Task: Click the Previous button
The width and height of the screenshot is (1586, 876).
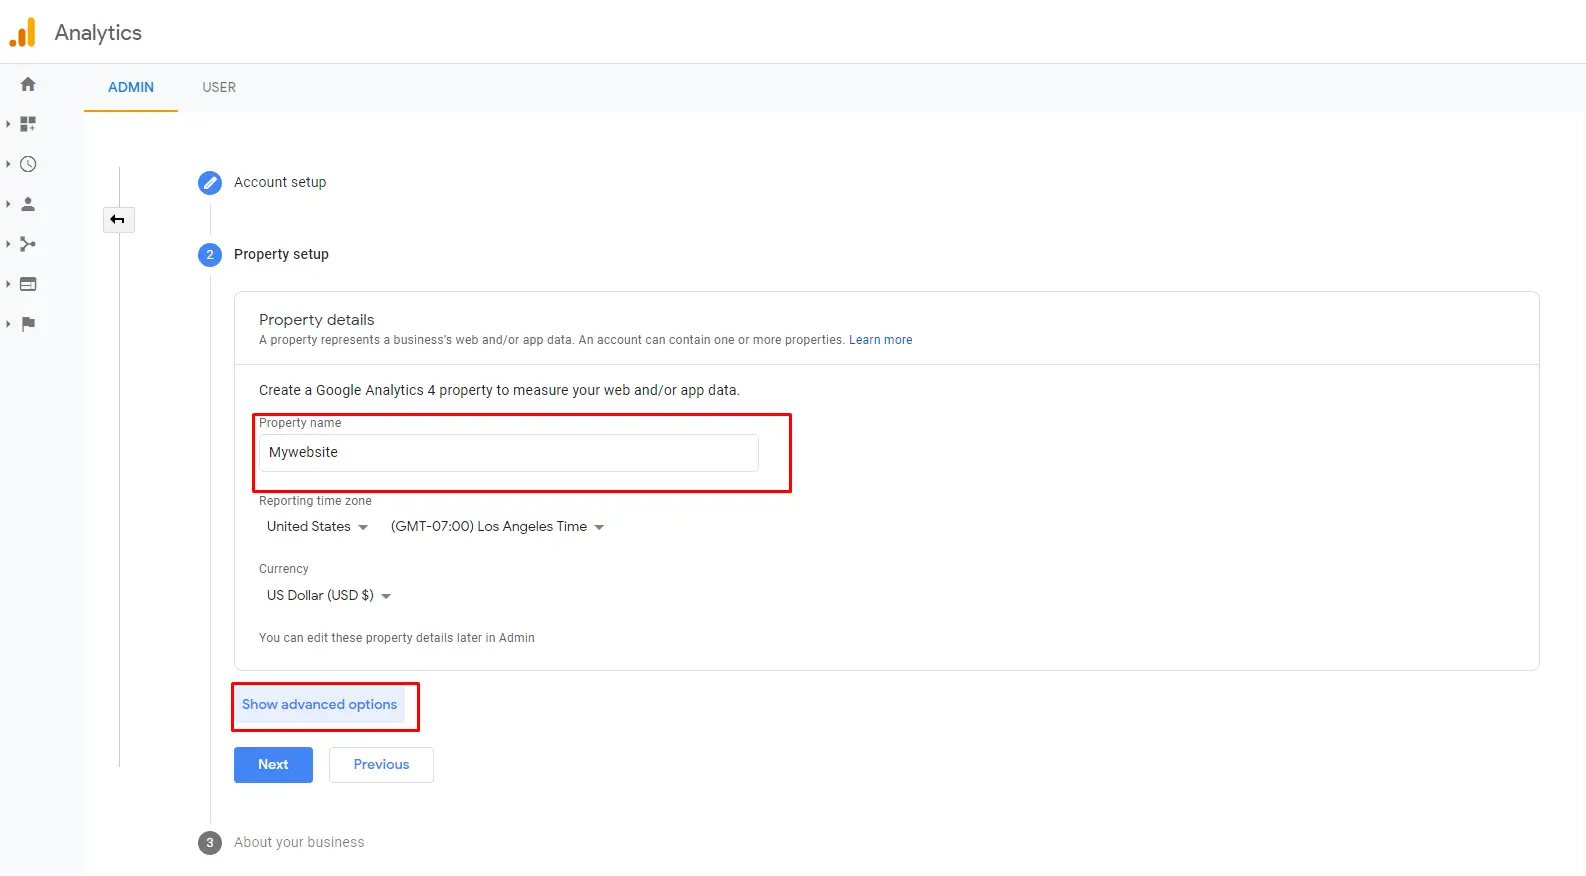Action: coord(381,765)
